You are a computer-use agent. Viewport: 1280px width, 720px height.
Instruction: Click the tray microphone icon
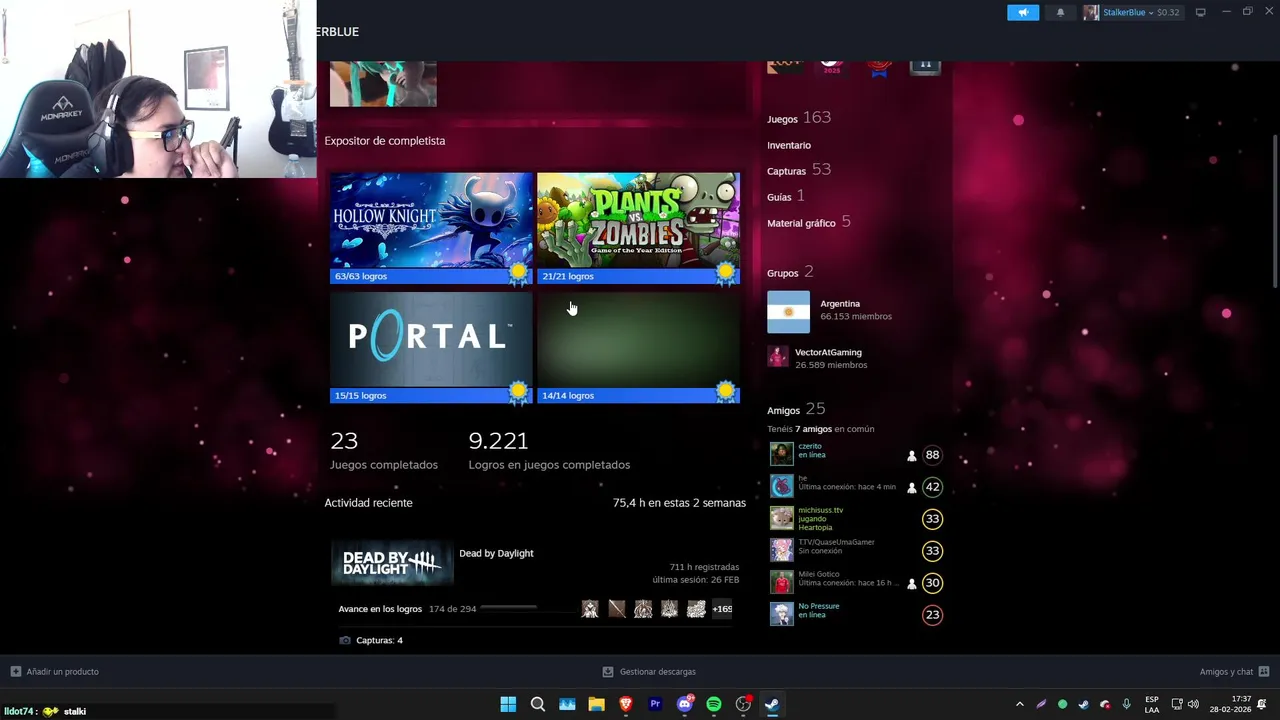1126,704
